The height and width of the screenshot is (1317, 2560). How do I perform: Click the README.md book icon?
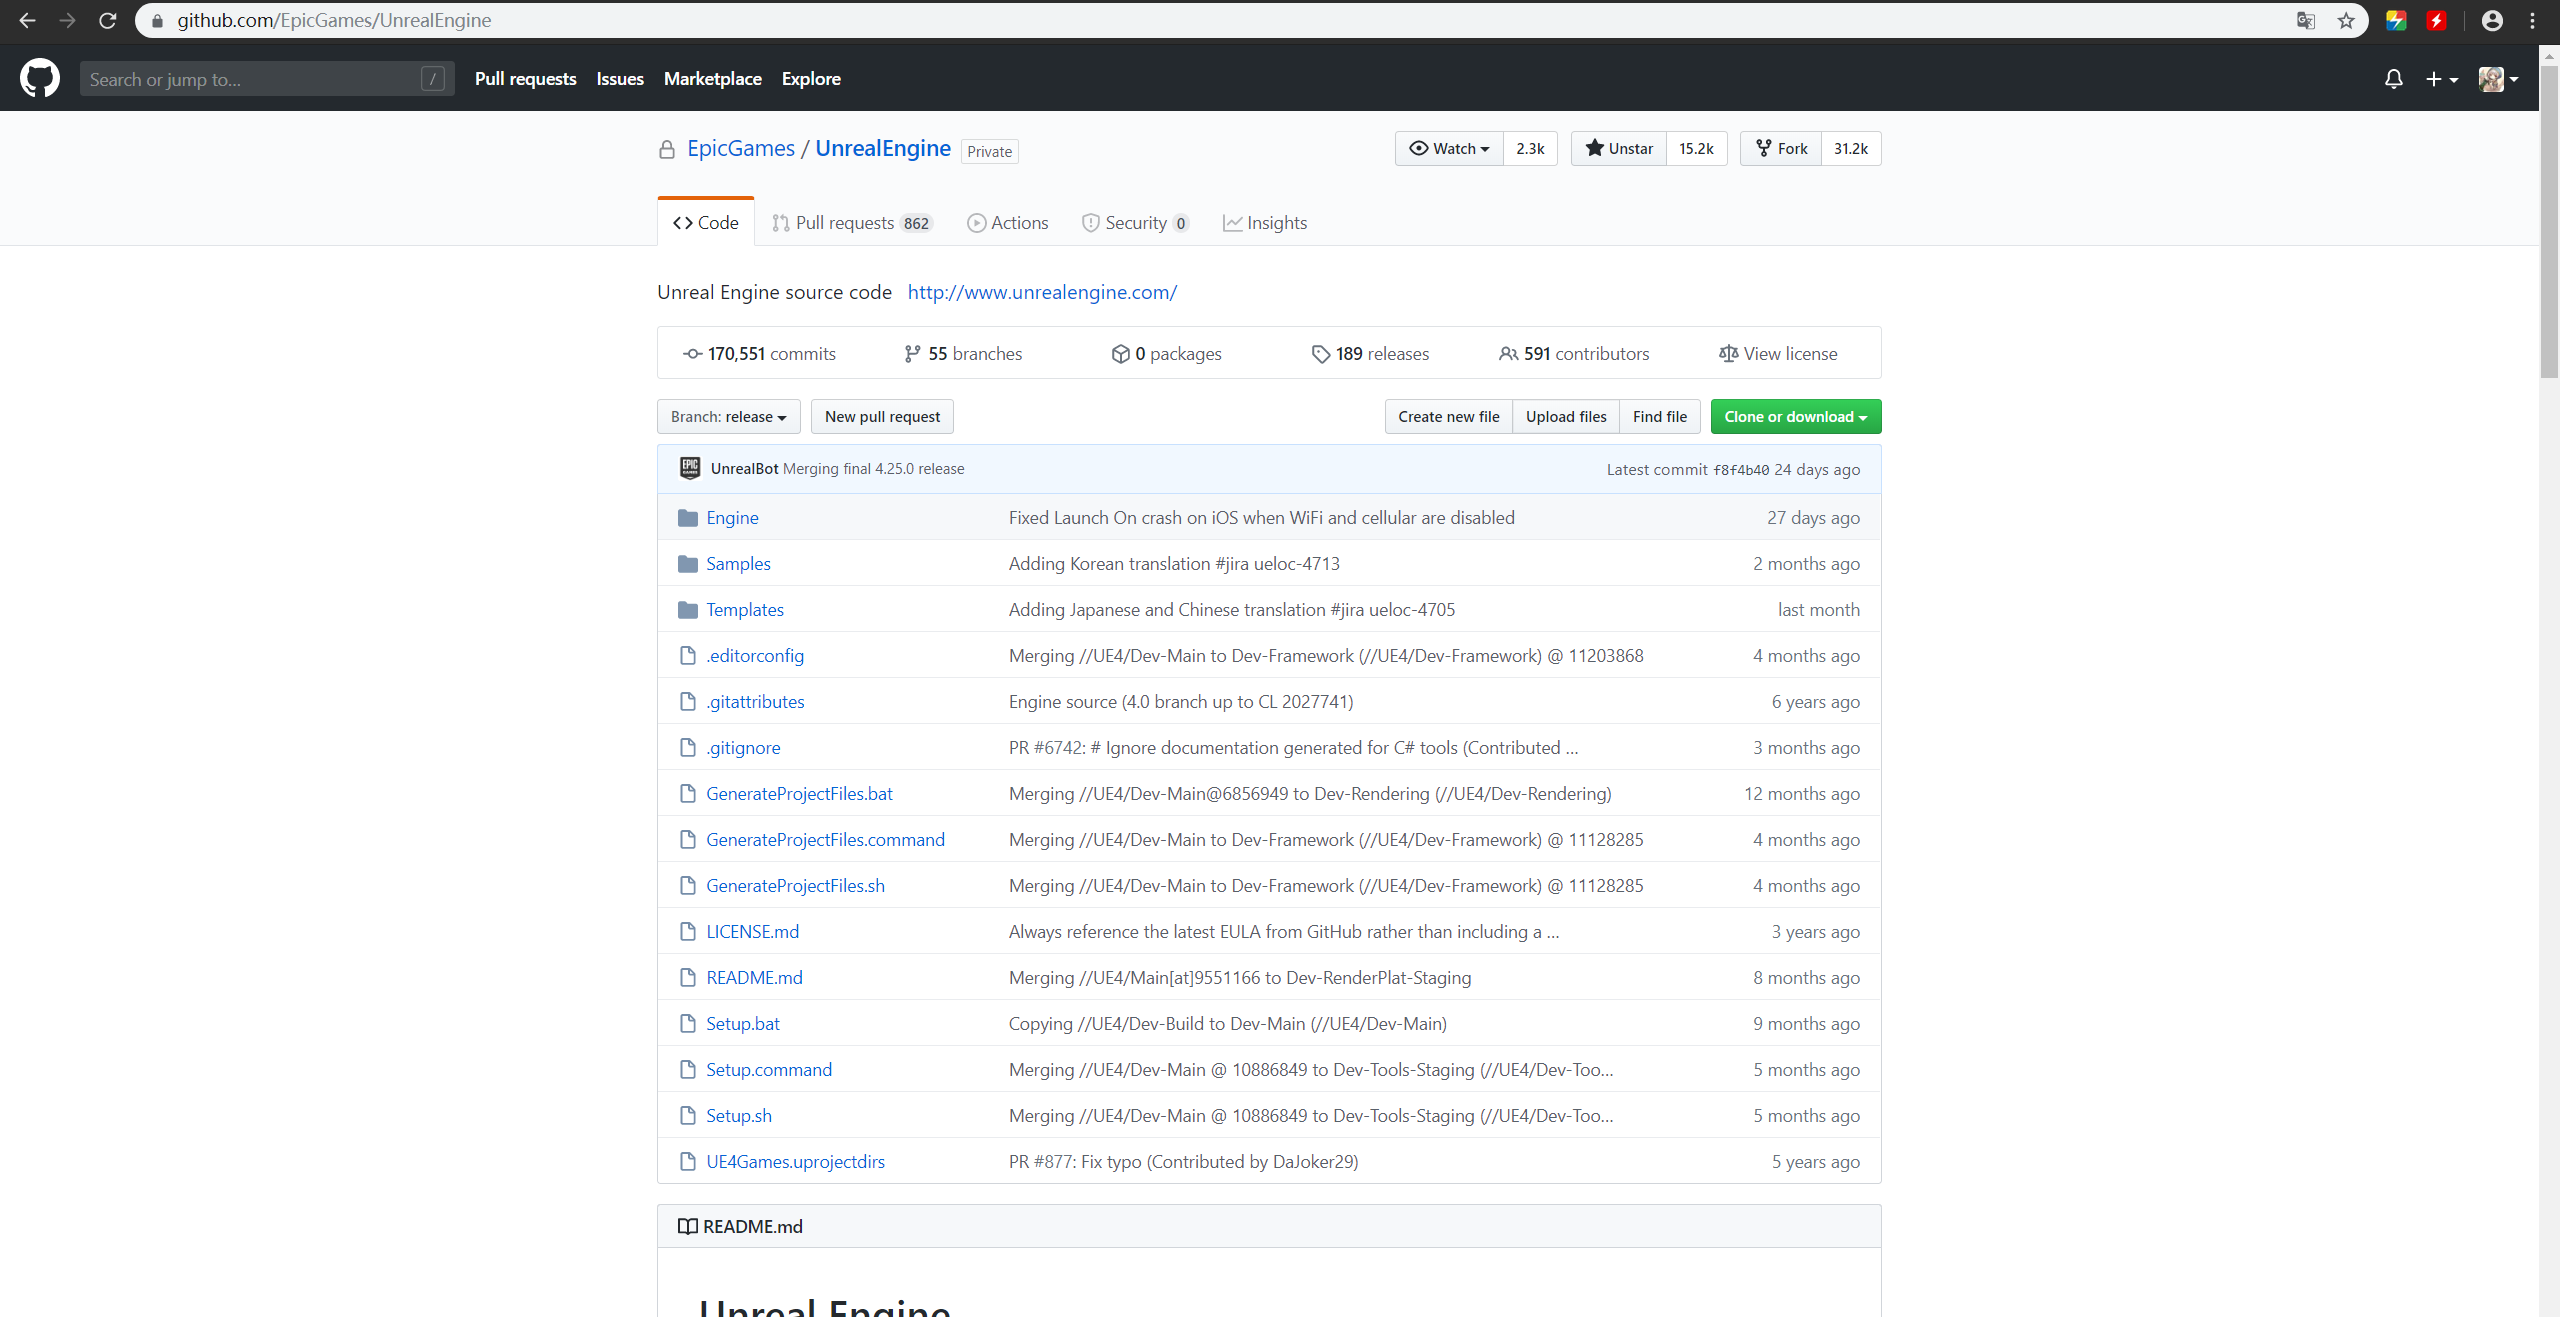[x=688, y=1227]
